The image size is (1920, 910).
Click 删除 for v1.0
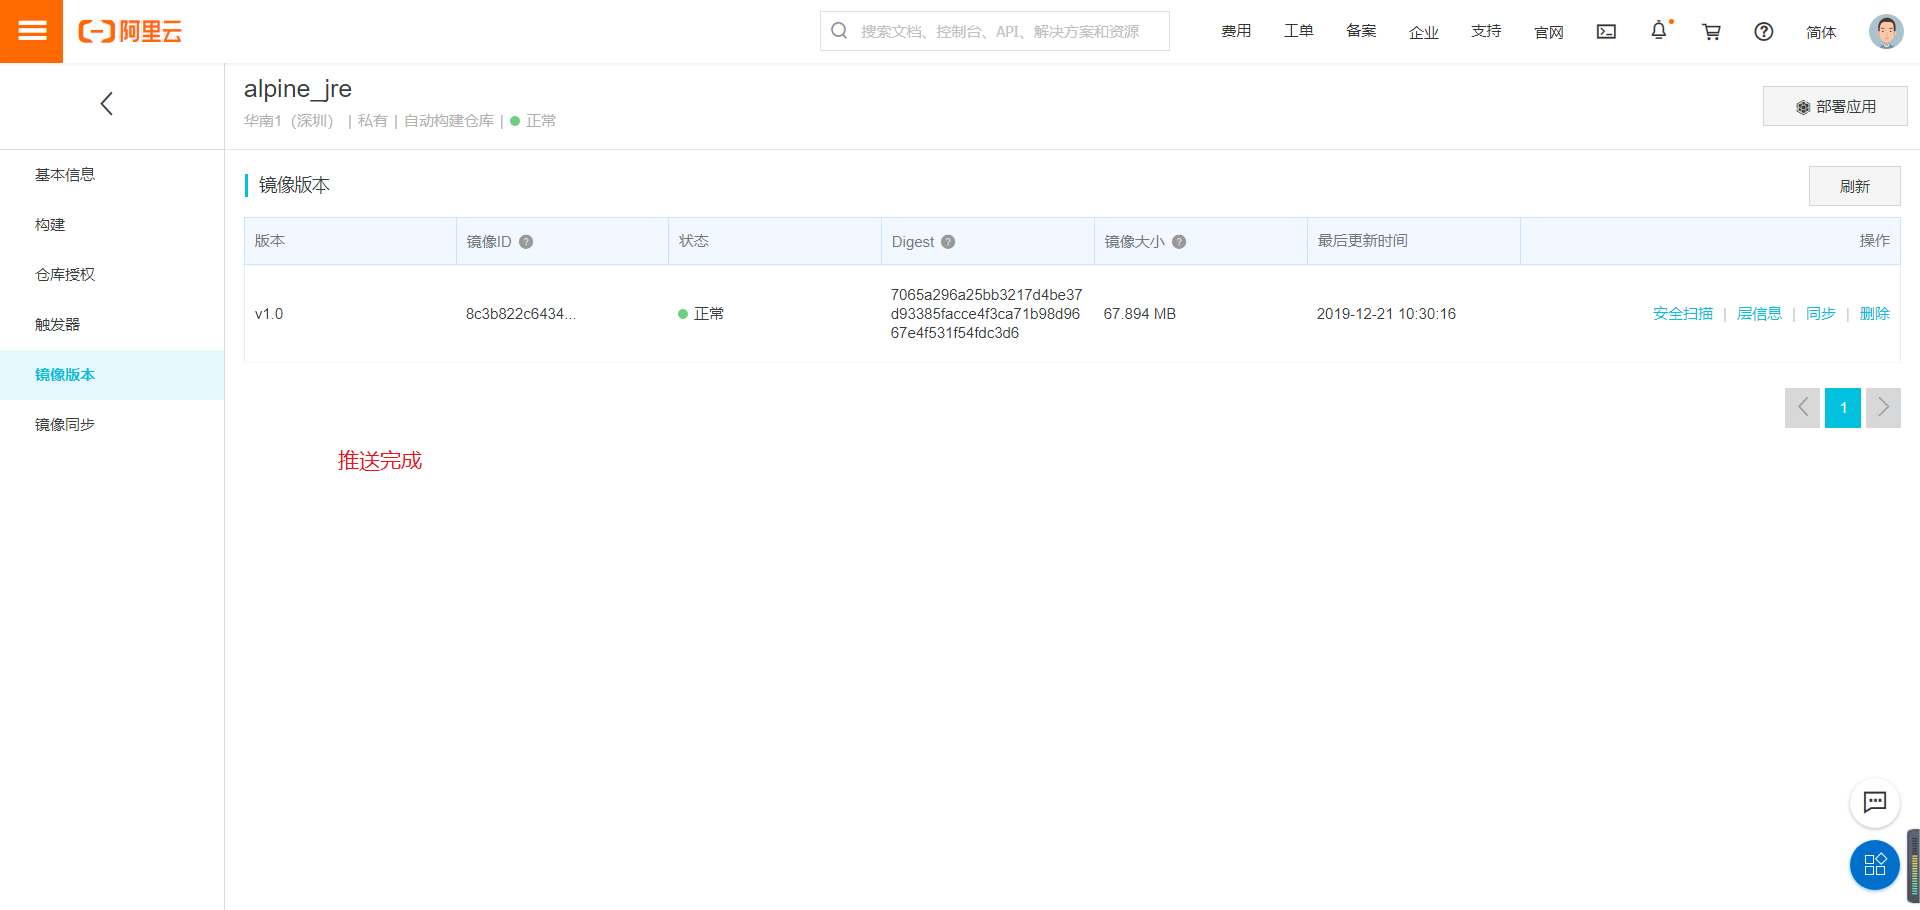tap(1875, 314)
